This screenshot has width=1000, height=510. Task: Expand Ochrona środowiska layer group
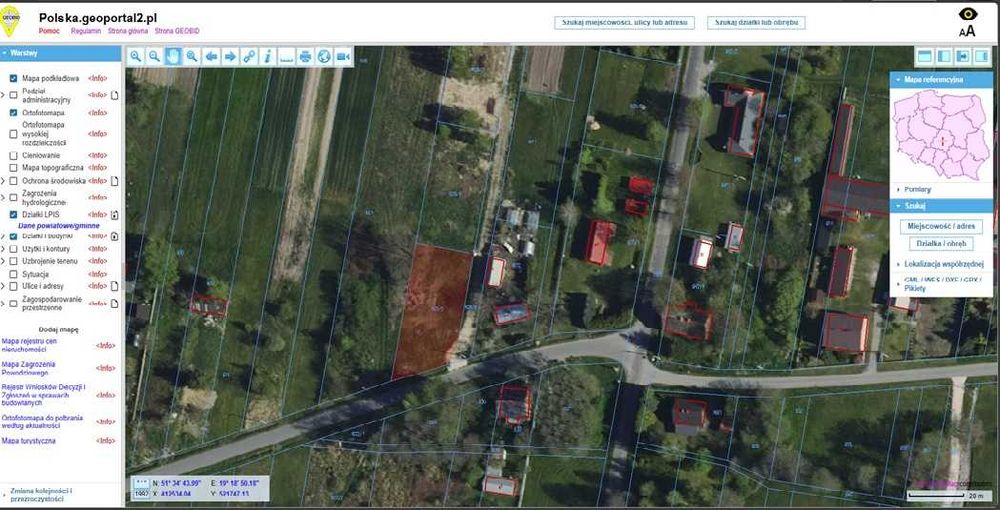(3, 181)
